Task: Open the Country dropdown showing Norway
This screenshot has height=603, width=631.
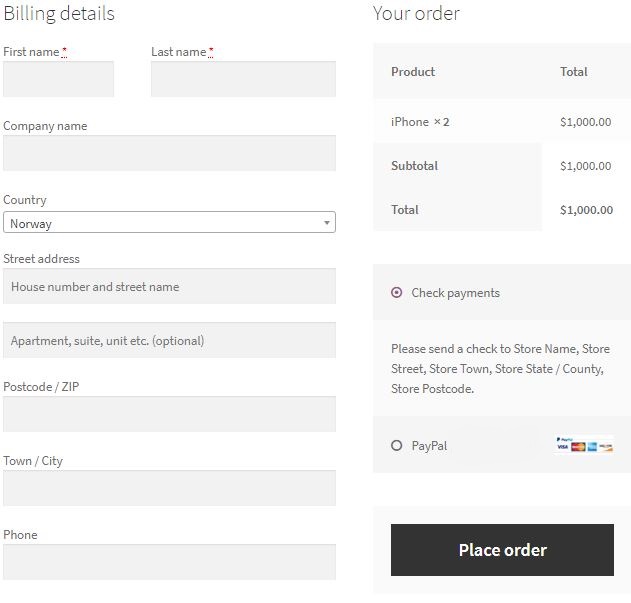Action: pos(168,223)
